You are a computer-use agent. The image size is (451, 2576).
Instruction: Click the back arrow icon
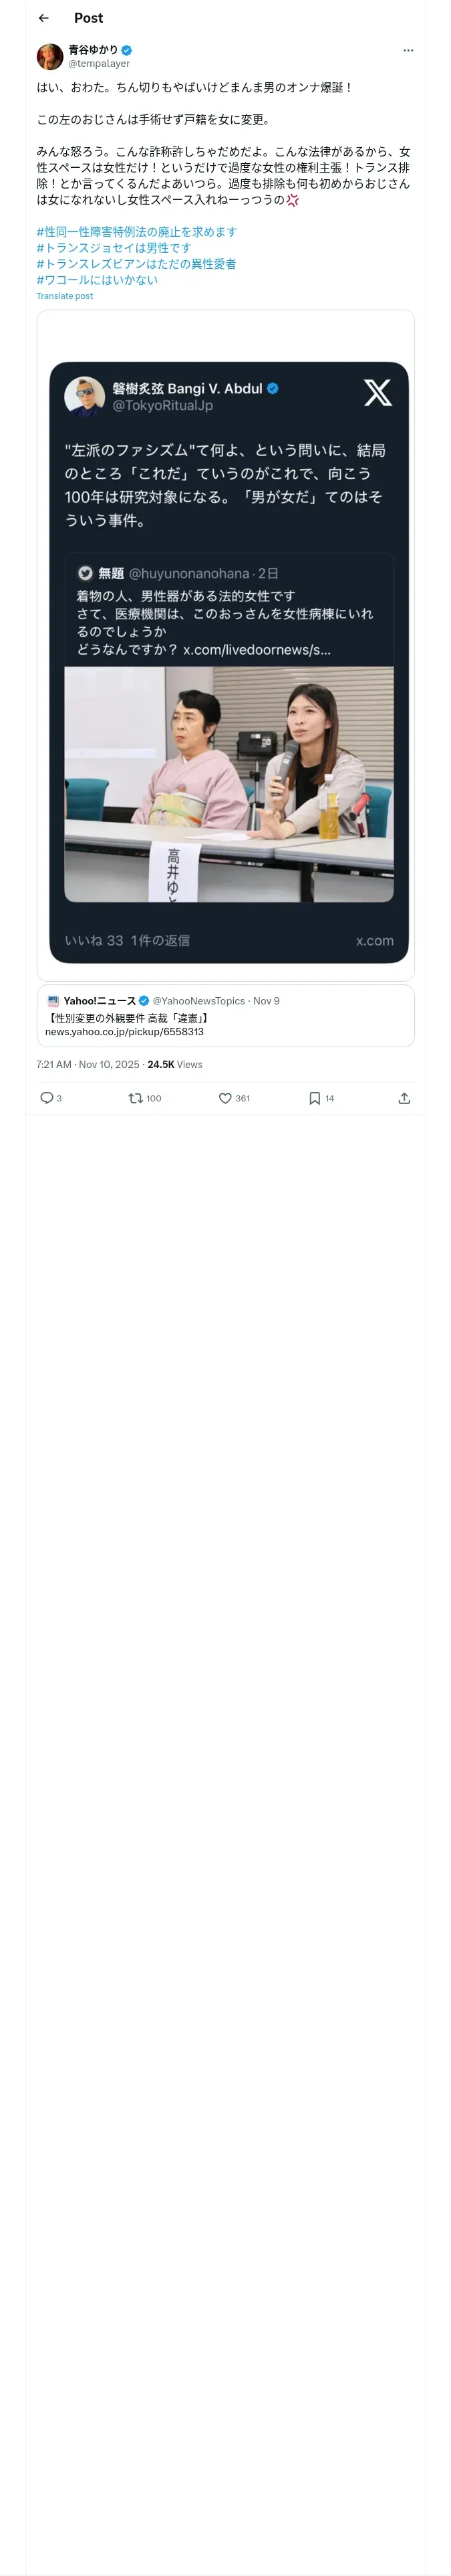tap(44, 18)
